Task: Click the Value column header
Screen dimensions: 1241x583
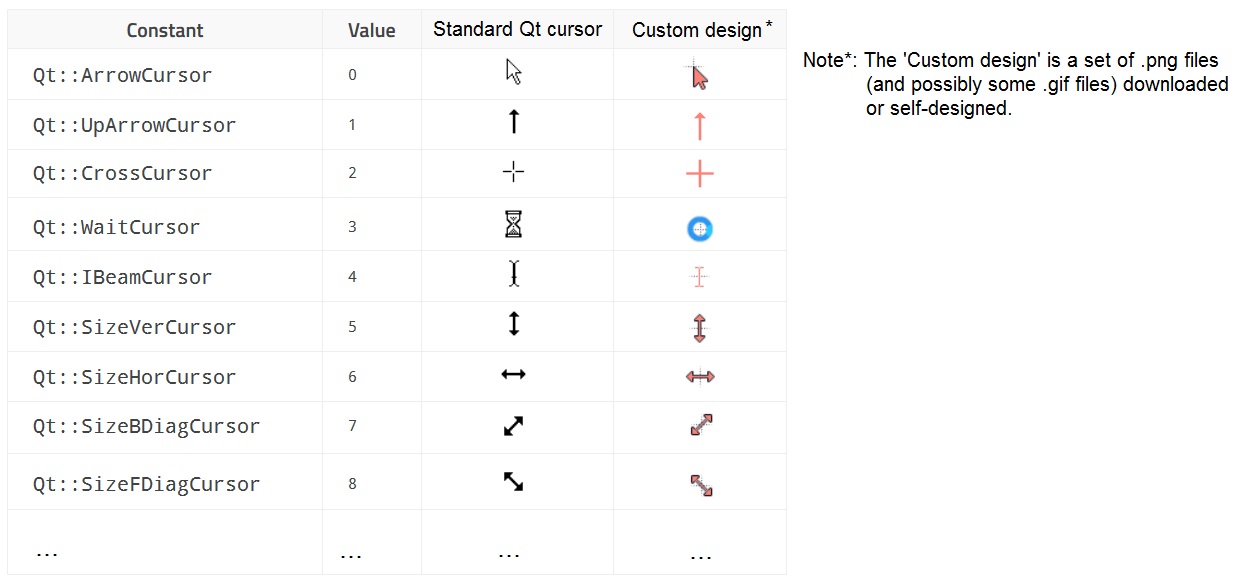Action: 372,30
